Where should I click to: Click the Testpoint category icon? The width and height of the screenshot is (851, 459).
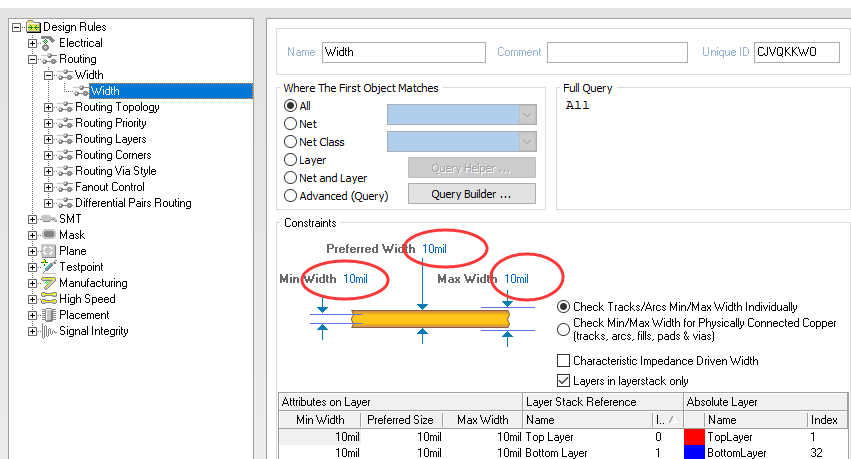click(x=49, y=266)
